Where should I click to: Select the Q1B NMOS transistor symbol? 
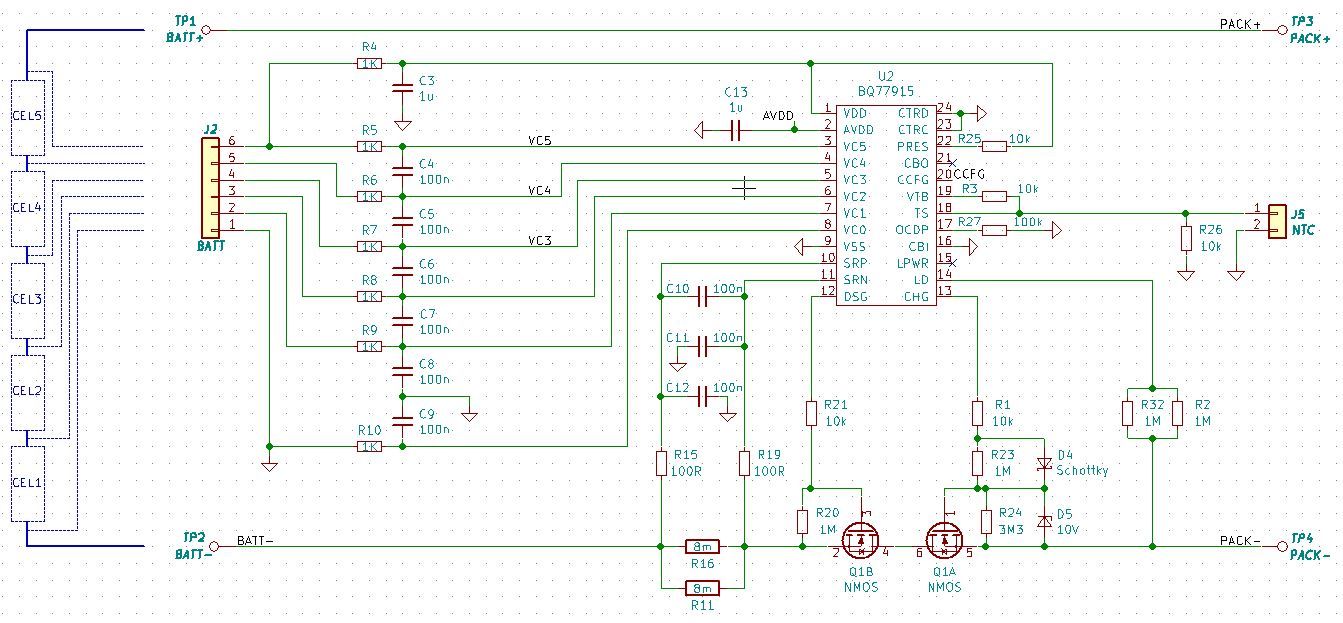pyautogui.click(x=859, y=541)
